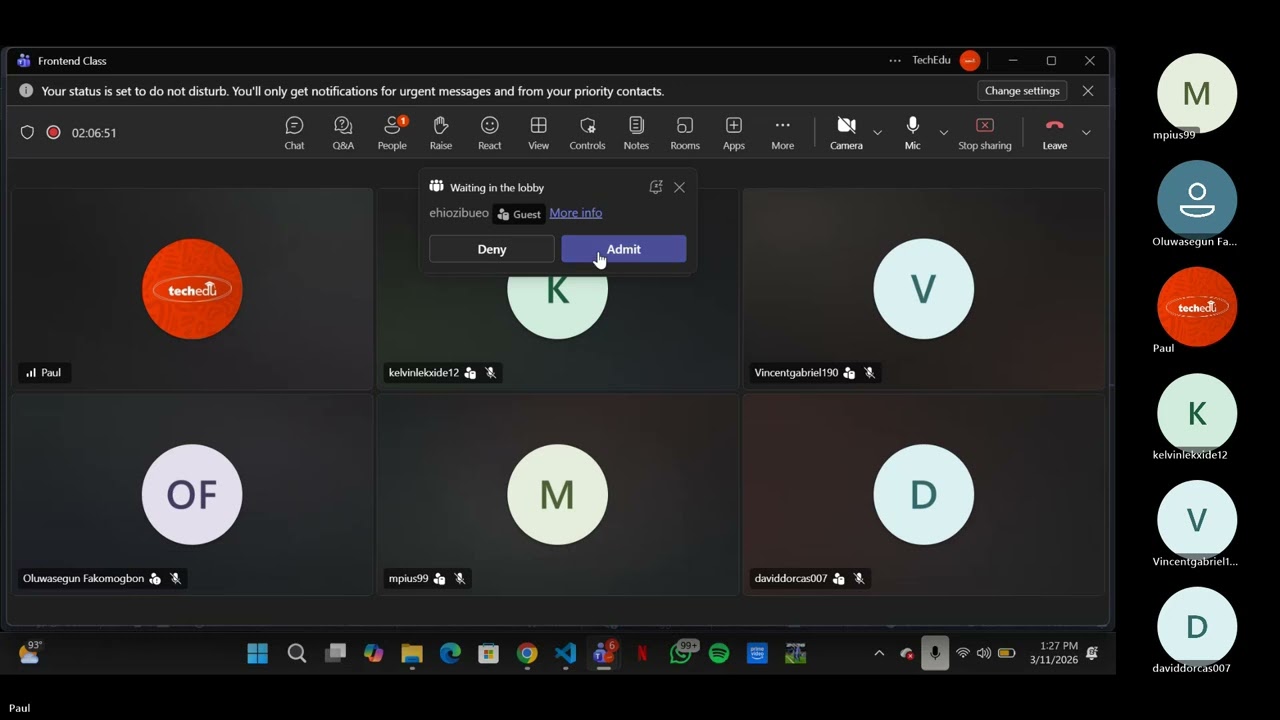The width and height of the screenshot is (1280, 720).
Task: Open the Q&A panel
Action: (x=343, y=133)
